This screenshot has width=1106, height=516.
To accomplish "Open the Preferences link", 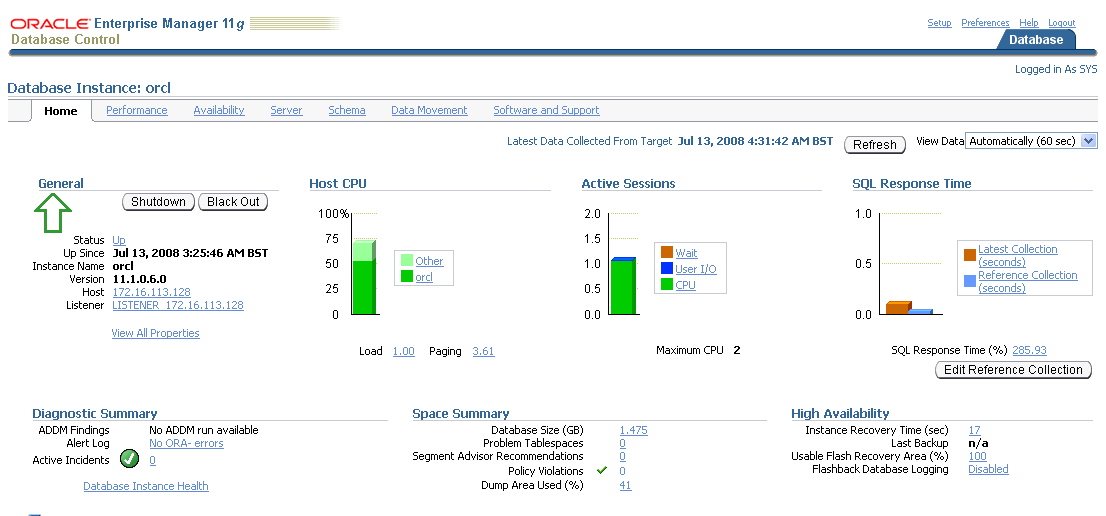I will [985, 23].
